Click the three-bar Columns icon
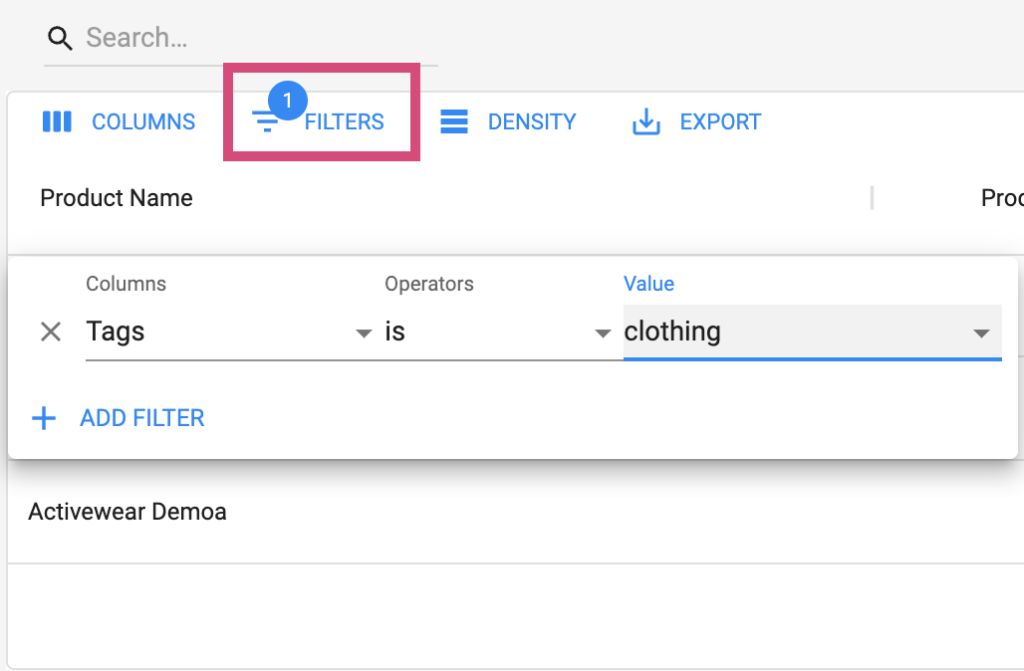Image resolution: width=1024 pixels, height=671 pixels. pos(57,122)
